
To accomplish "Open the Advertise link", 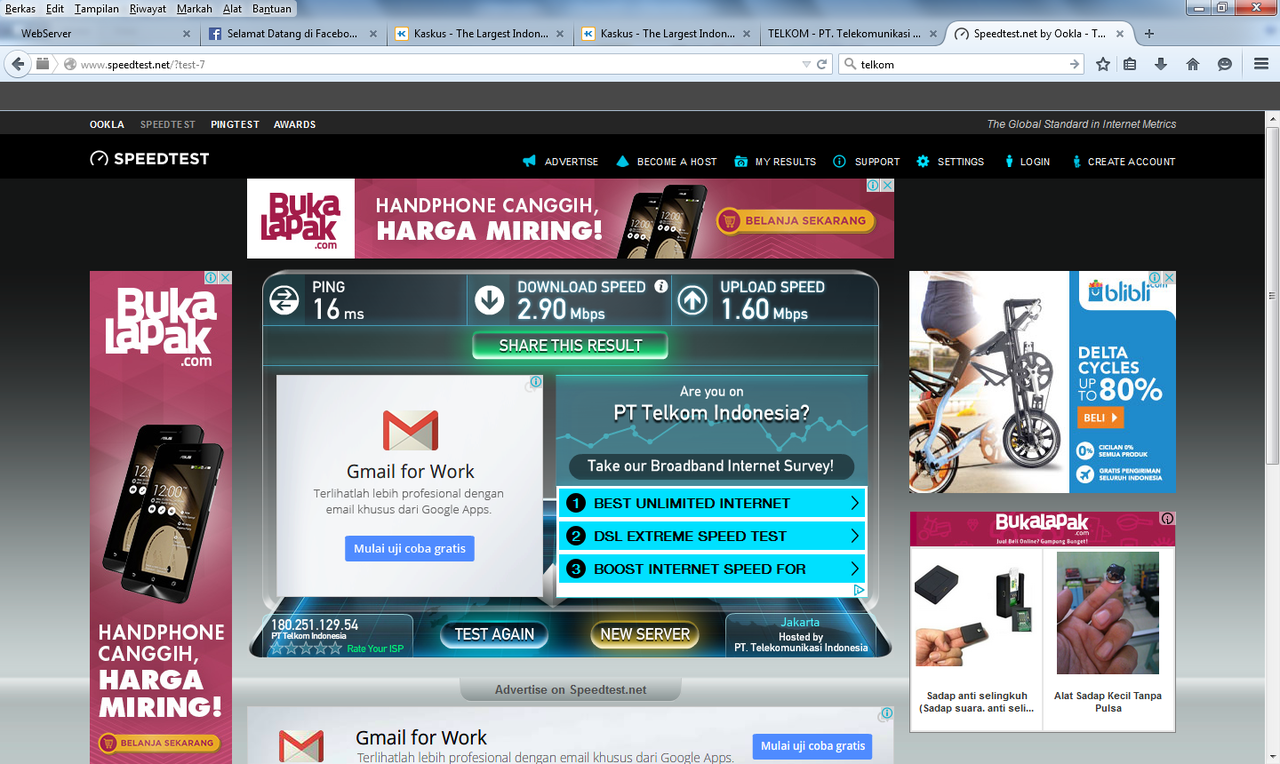I will click(x=560, y=161).
